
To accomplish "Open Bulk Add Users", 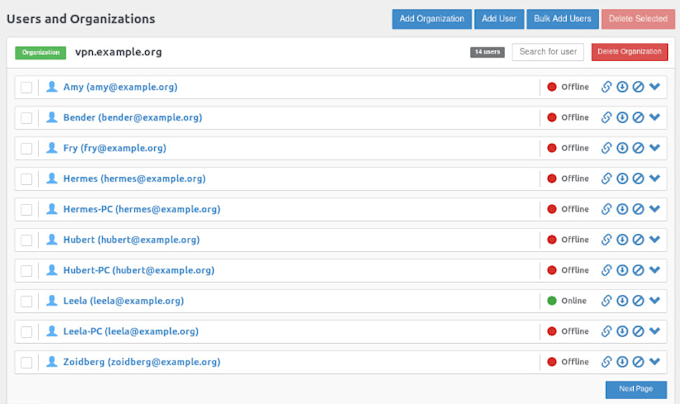I will point(562,19).
